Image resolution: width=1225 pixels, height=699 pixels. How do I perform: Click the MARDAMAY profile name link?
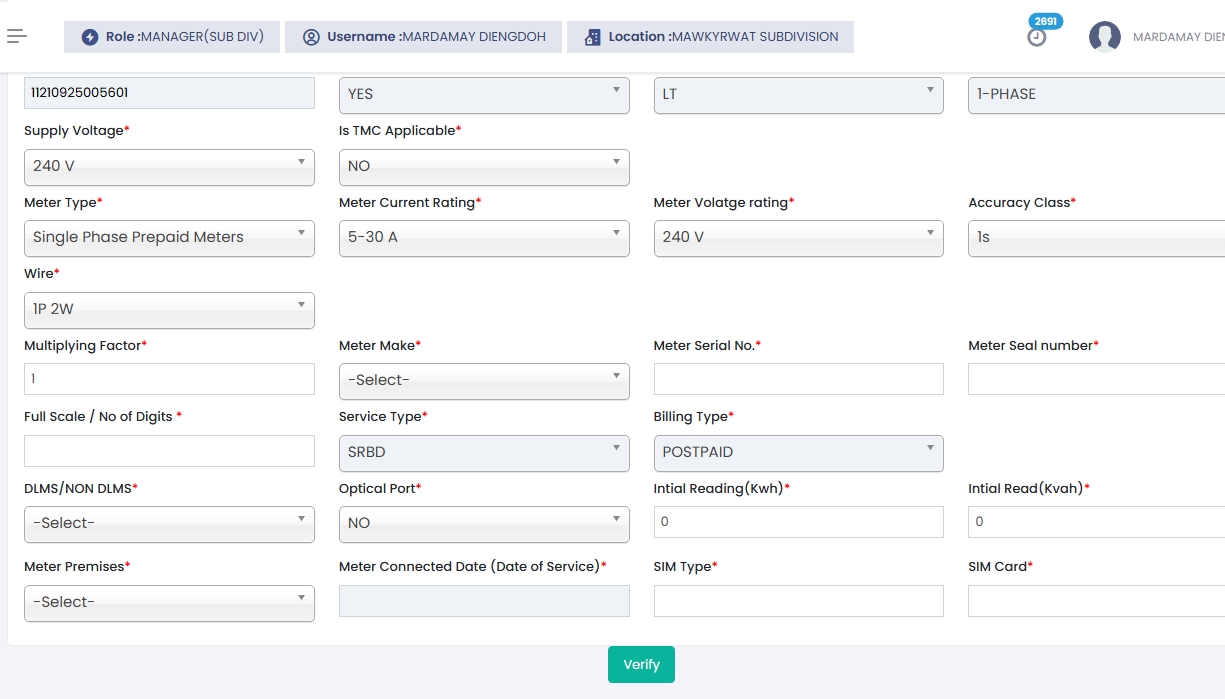point(1178,37)
